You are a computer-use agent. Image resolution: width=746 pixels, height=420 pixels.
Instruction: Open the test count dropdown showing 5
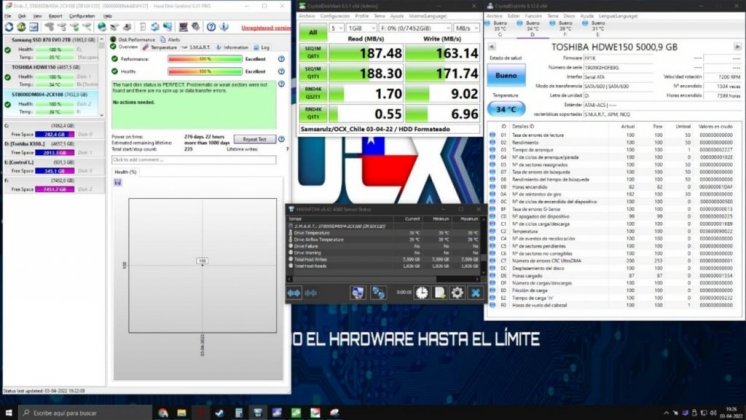[x=337, y=29]
